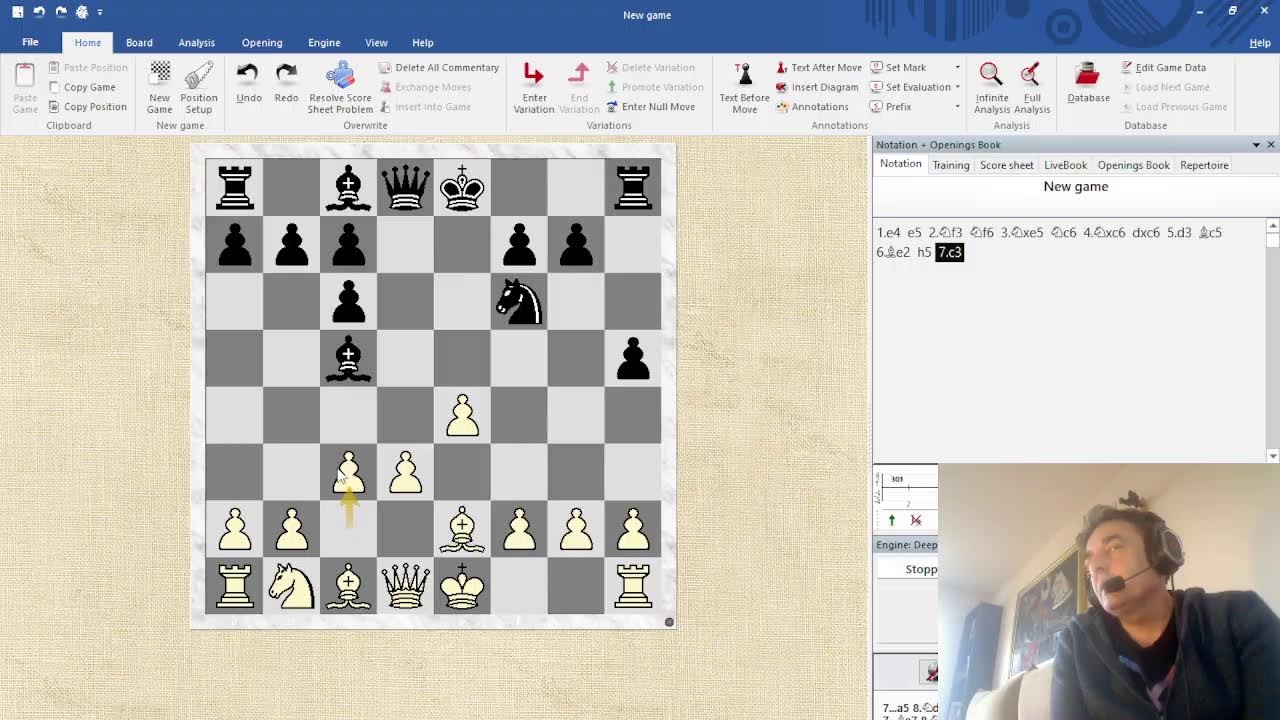The width and height of the screenshot is (1280, 720).
Task: Expand the Set Evaluation dropdown arrow
Action: pos(957,87)
